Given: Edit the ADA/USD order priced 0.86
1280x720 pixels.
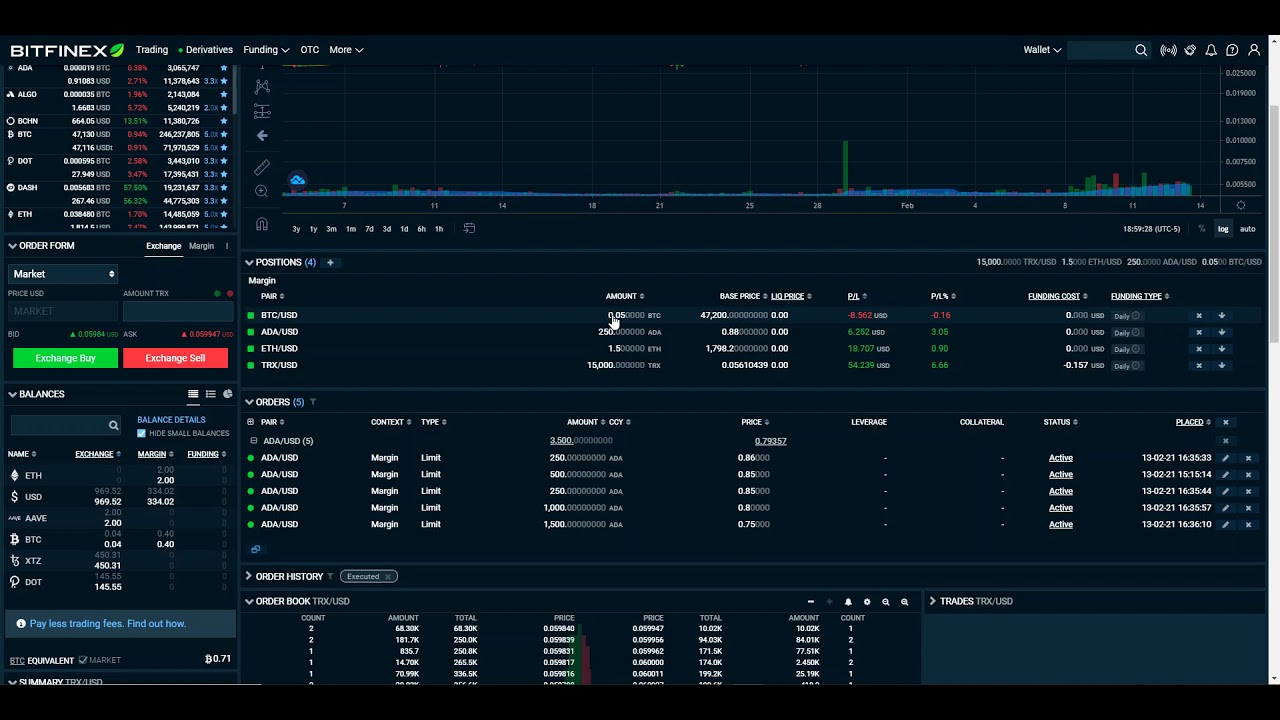Looking at the screenshot, I should point(1225,458).
